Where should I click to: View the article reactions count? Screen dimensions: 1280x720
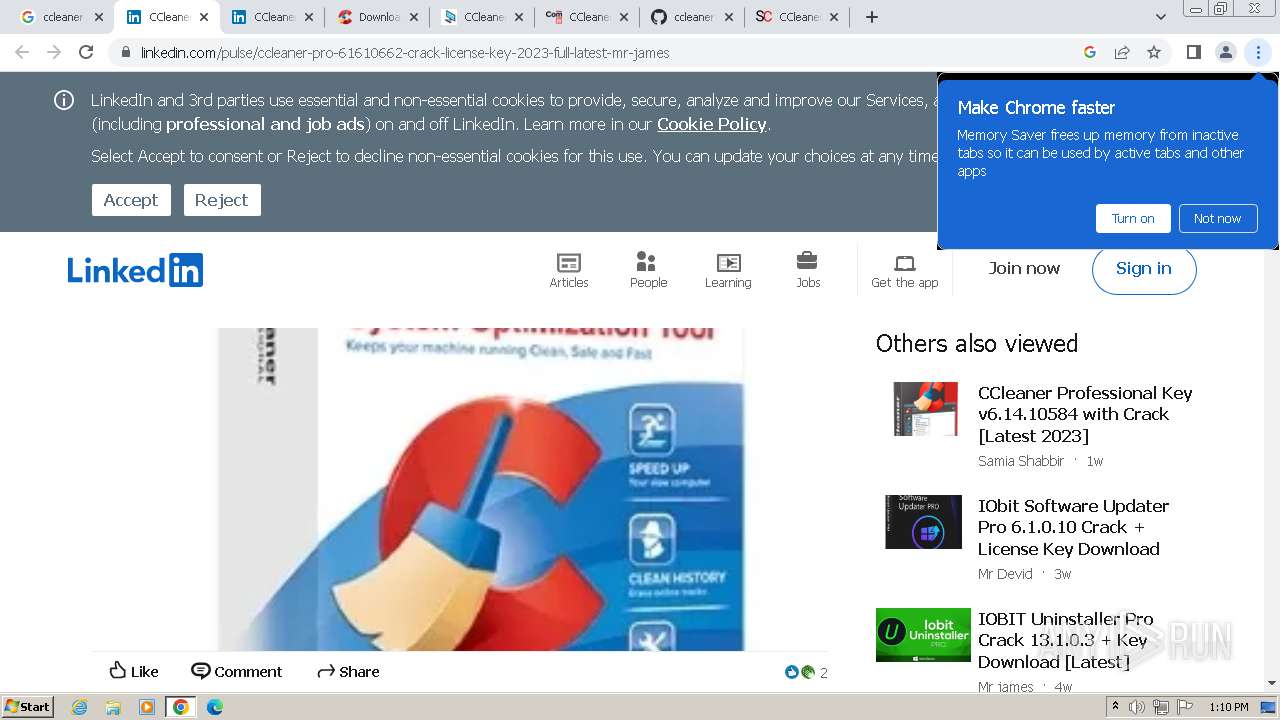point(807,672)
